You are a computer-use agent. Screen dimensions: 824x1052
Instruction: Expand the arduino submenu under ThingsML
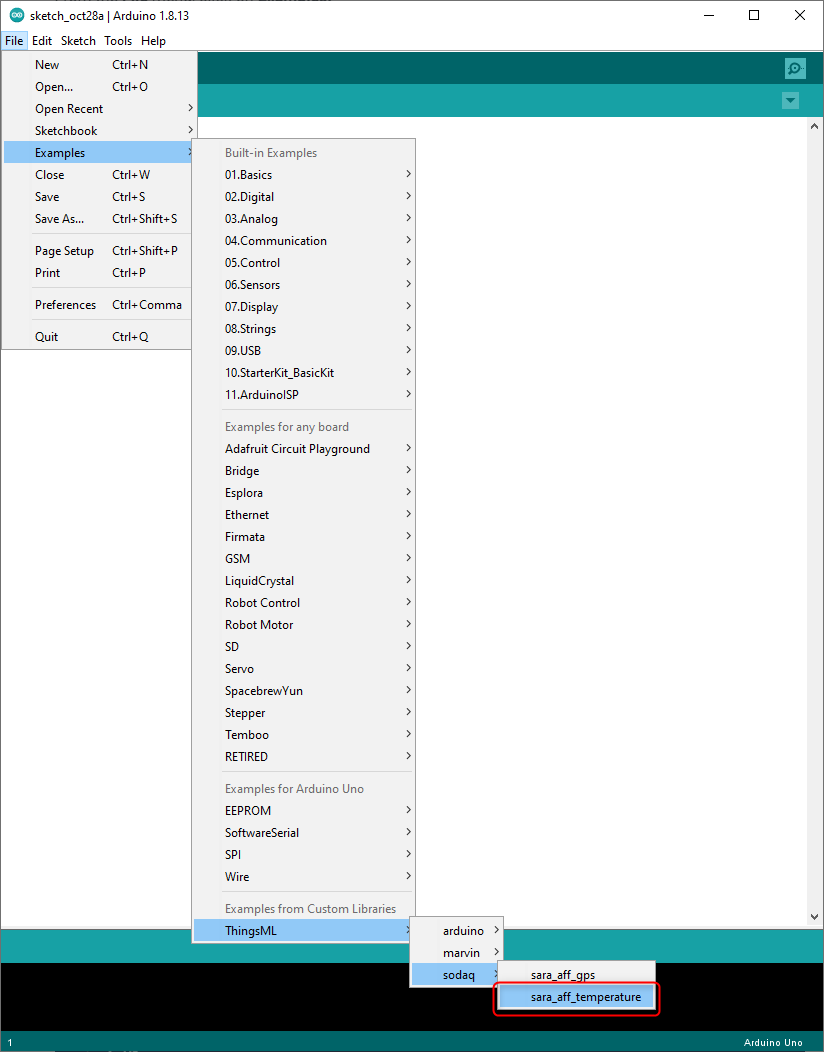(x=456, y=931)
